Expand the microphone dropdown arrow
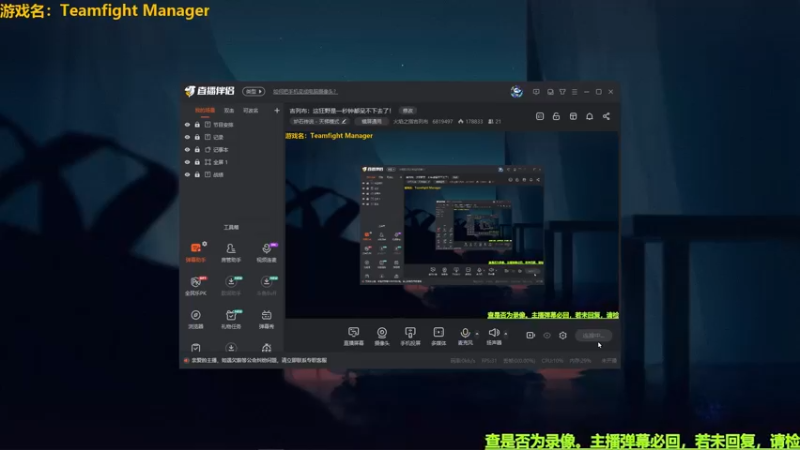Image resolution: width=800 pixels, height=450 pixels. [477, 334]
